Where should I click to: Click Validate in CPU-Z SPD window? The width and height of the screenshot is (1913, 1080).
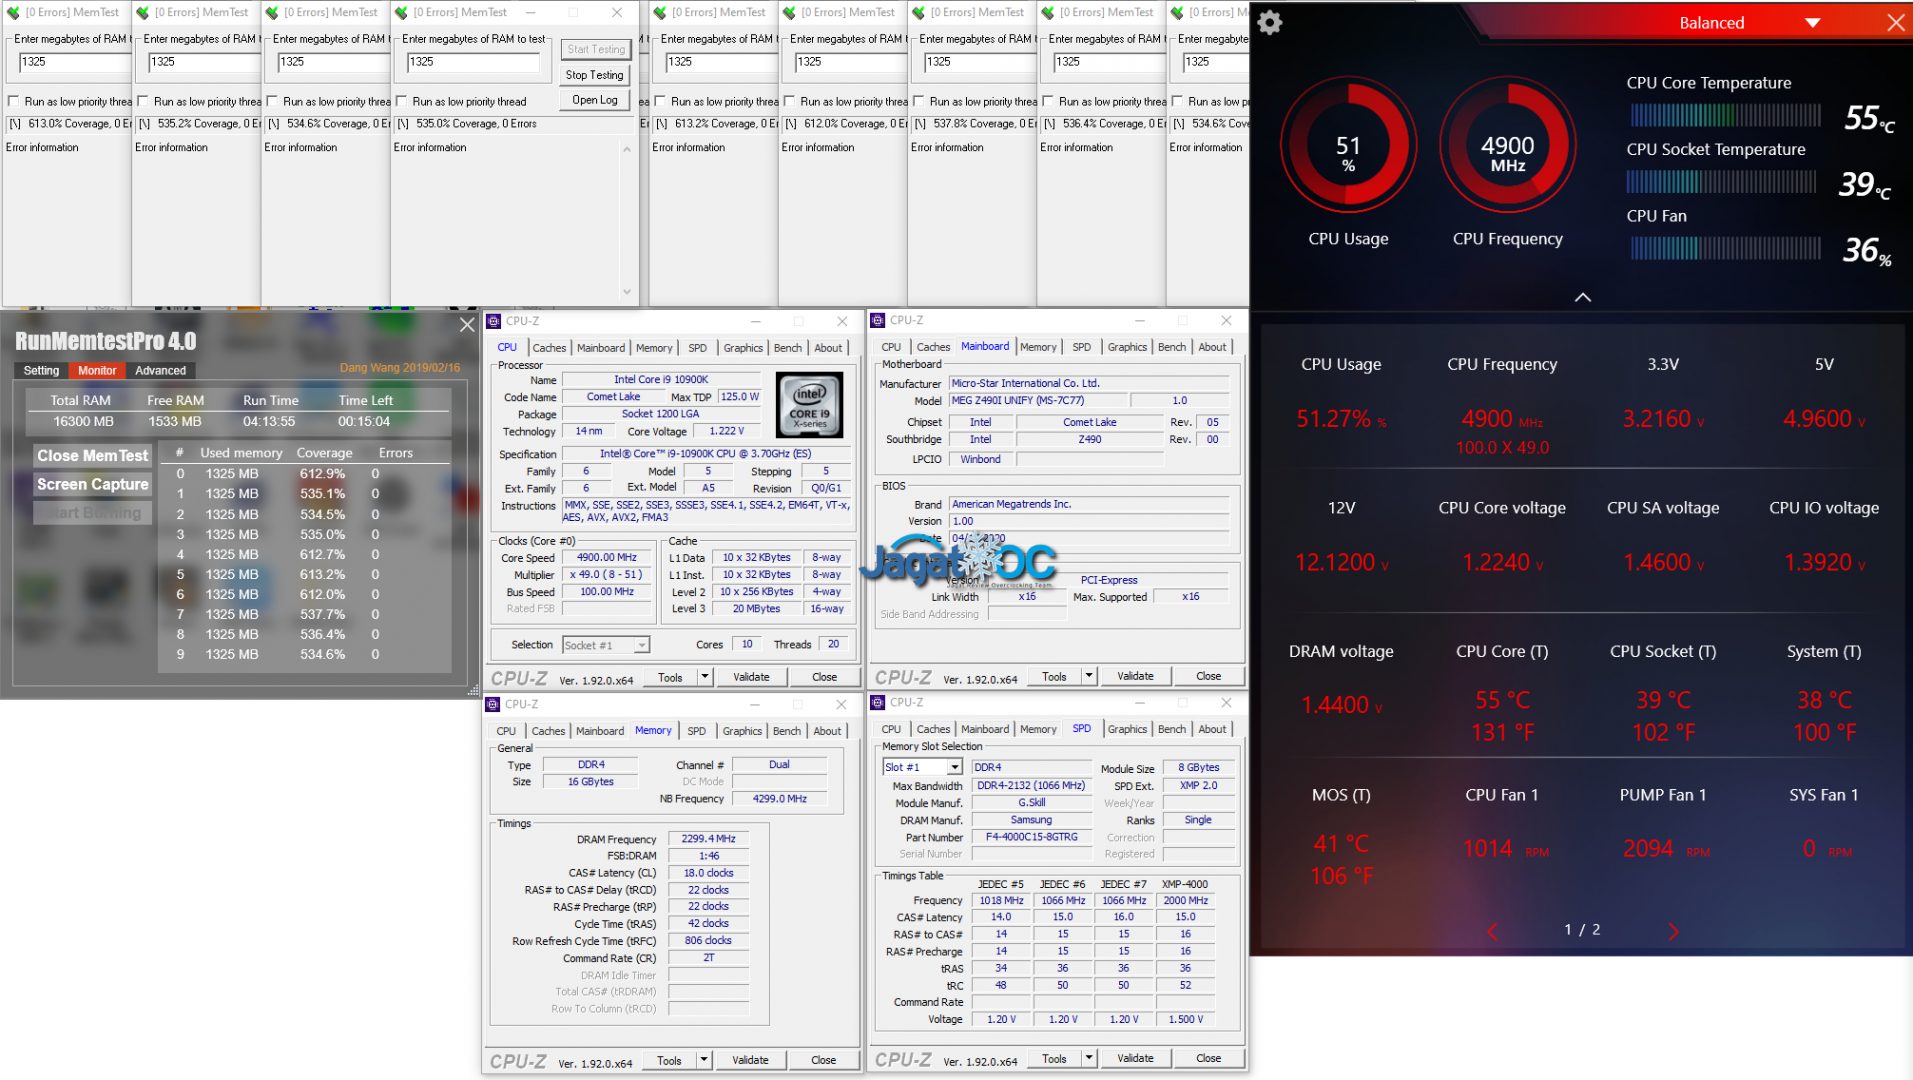click(1135, 1058)
